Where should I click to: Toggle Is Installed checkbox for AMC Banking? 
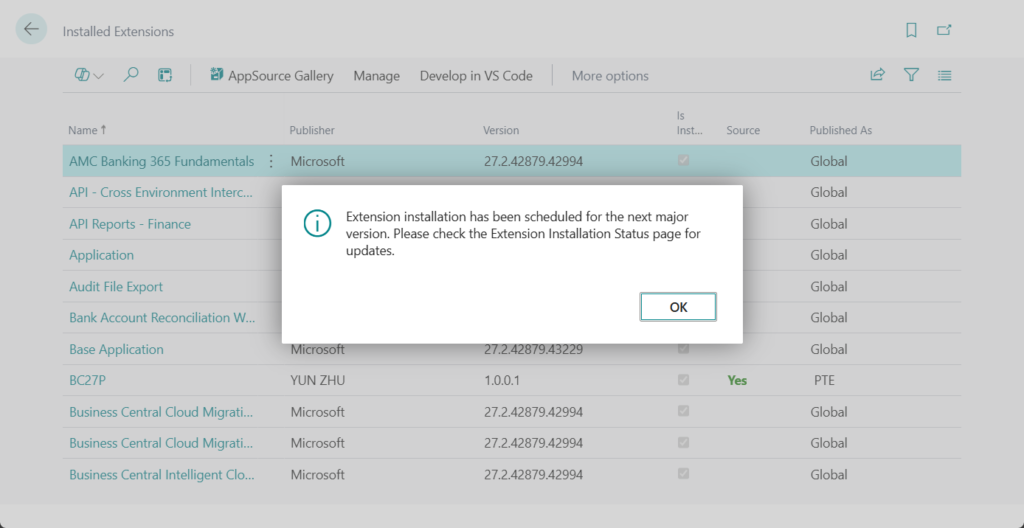[x=683, y=161]
